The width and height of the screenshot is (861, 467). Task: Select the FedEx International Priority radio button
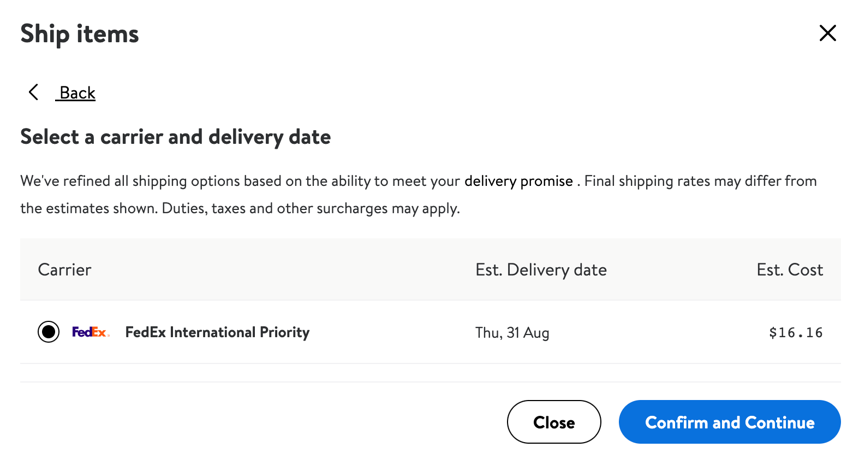pyautogui.click(x=48, y=332)
